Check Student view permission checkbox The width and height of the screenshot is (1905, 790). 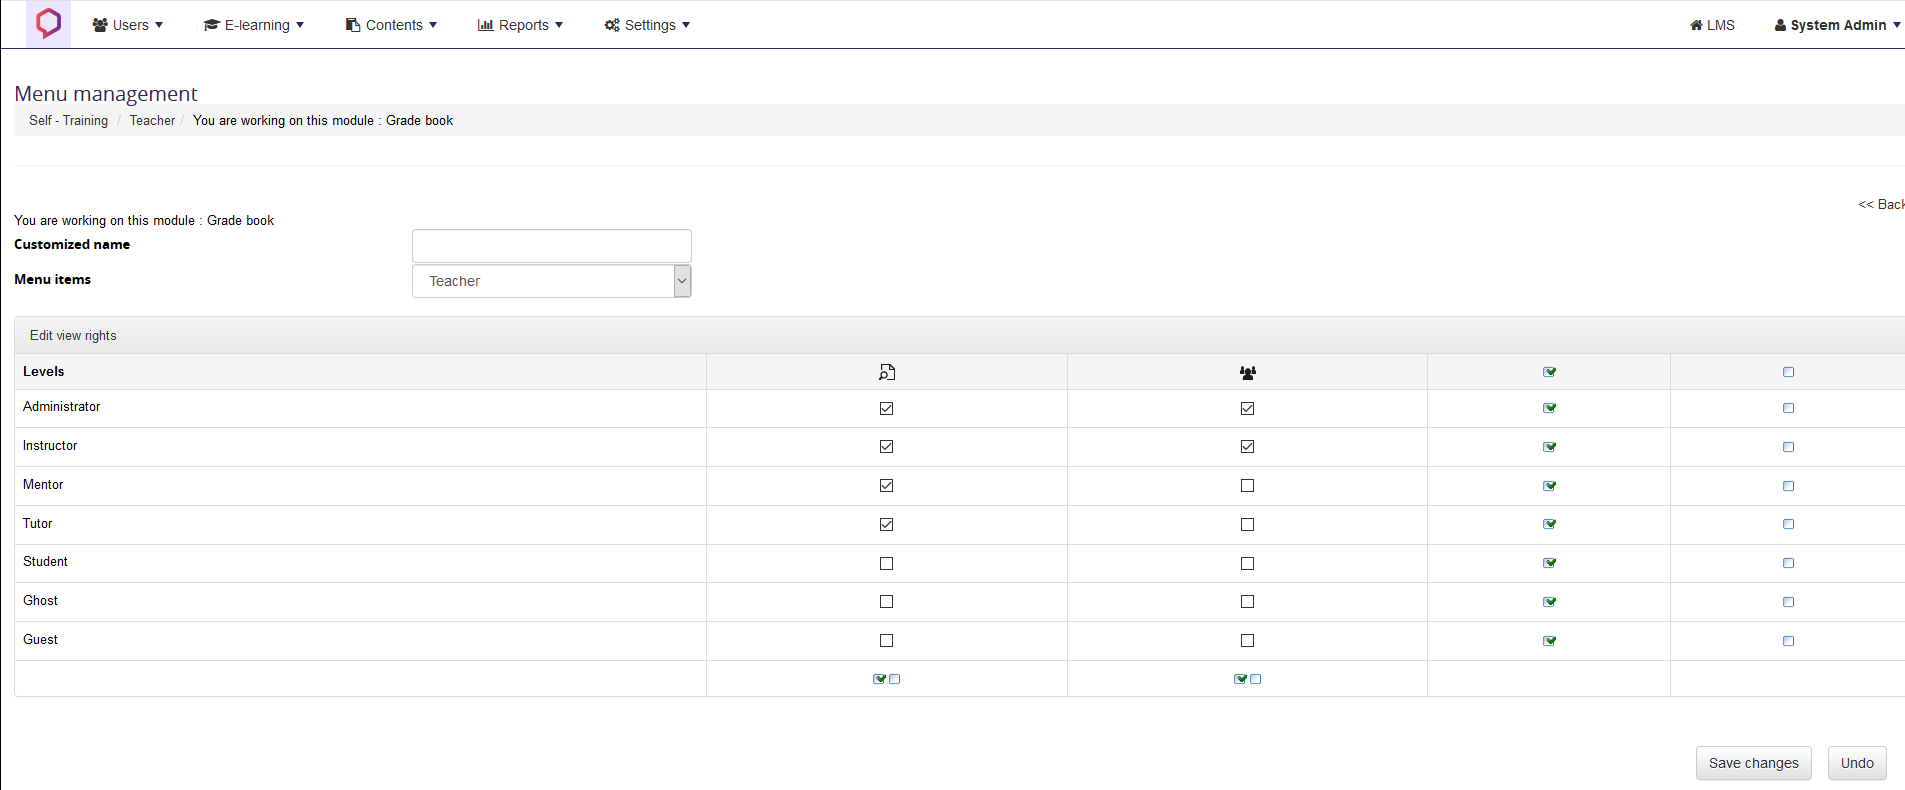tap(886, 564)
